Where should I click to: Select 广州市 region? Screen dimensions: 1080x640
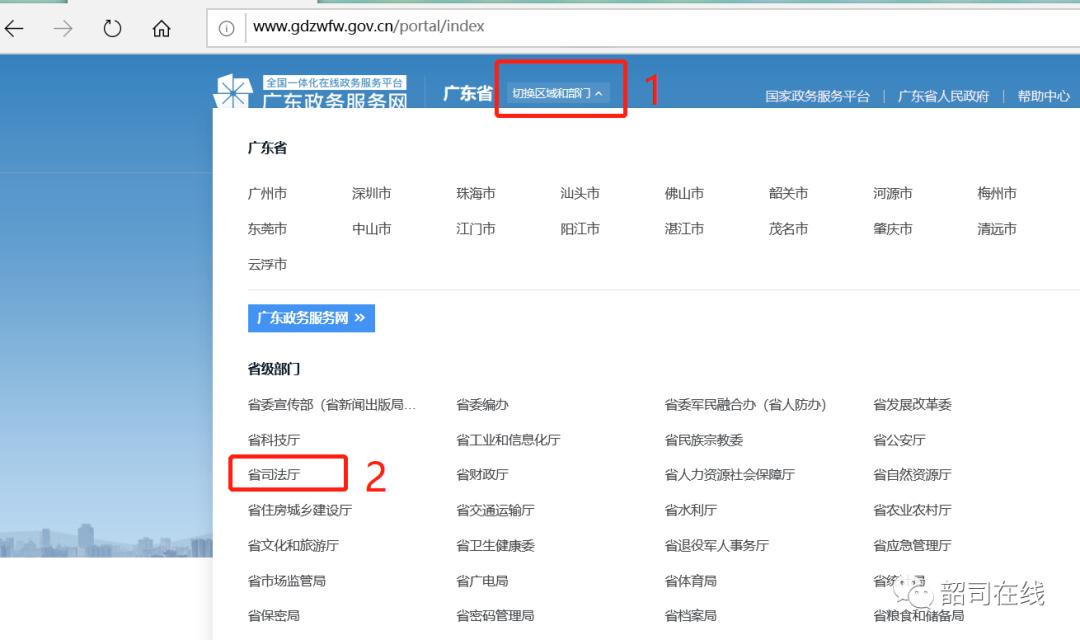(267, 194)
